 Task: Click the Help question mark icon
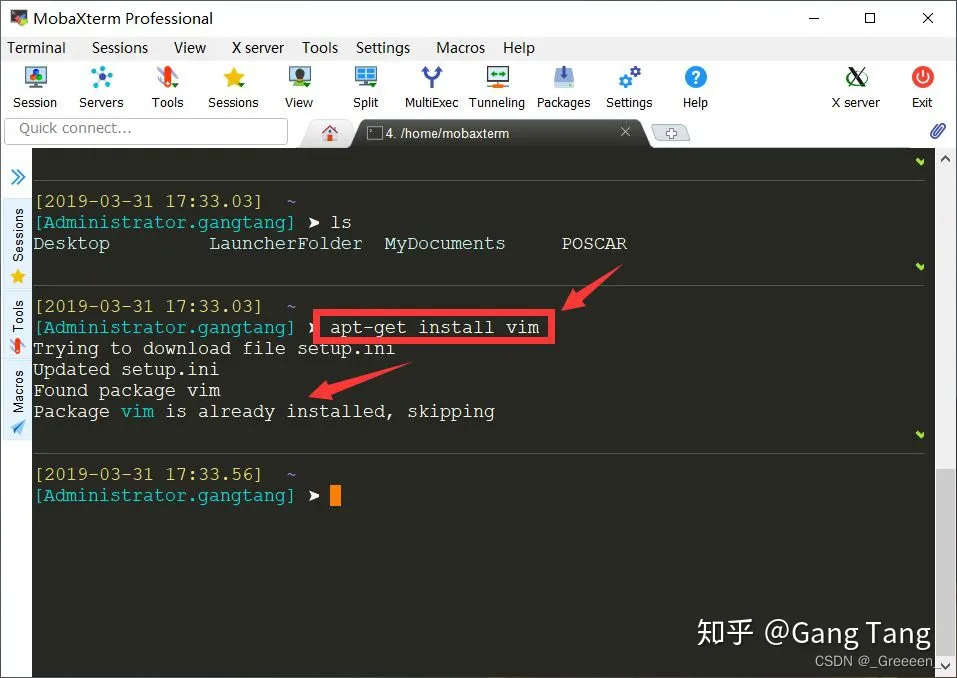coord(695,87)
